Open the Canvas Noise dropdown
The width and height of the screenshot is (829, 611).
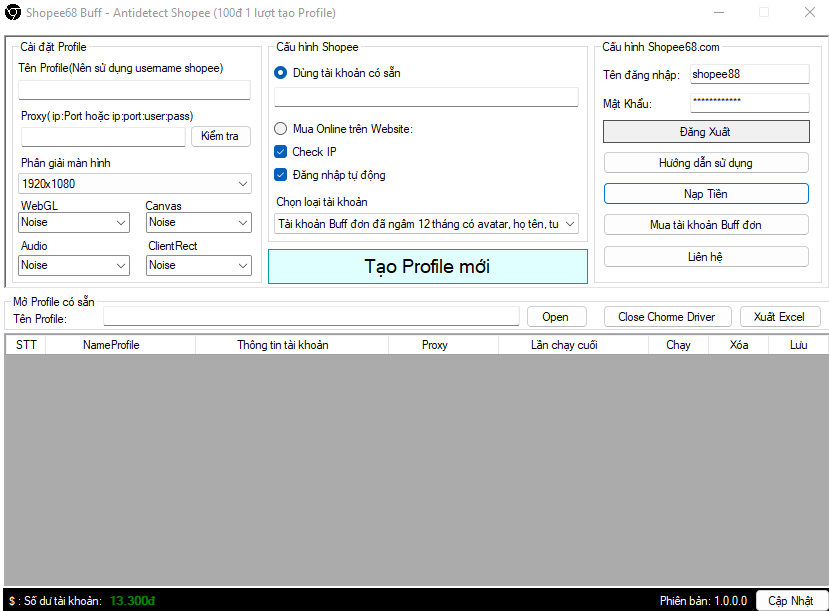[x=199, y=223]
